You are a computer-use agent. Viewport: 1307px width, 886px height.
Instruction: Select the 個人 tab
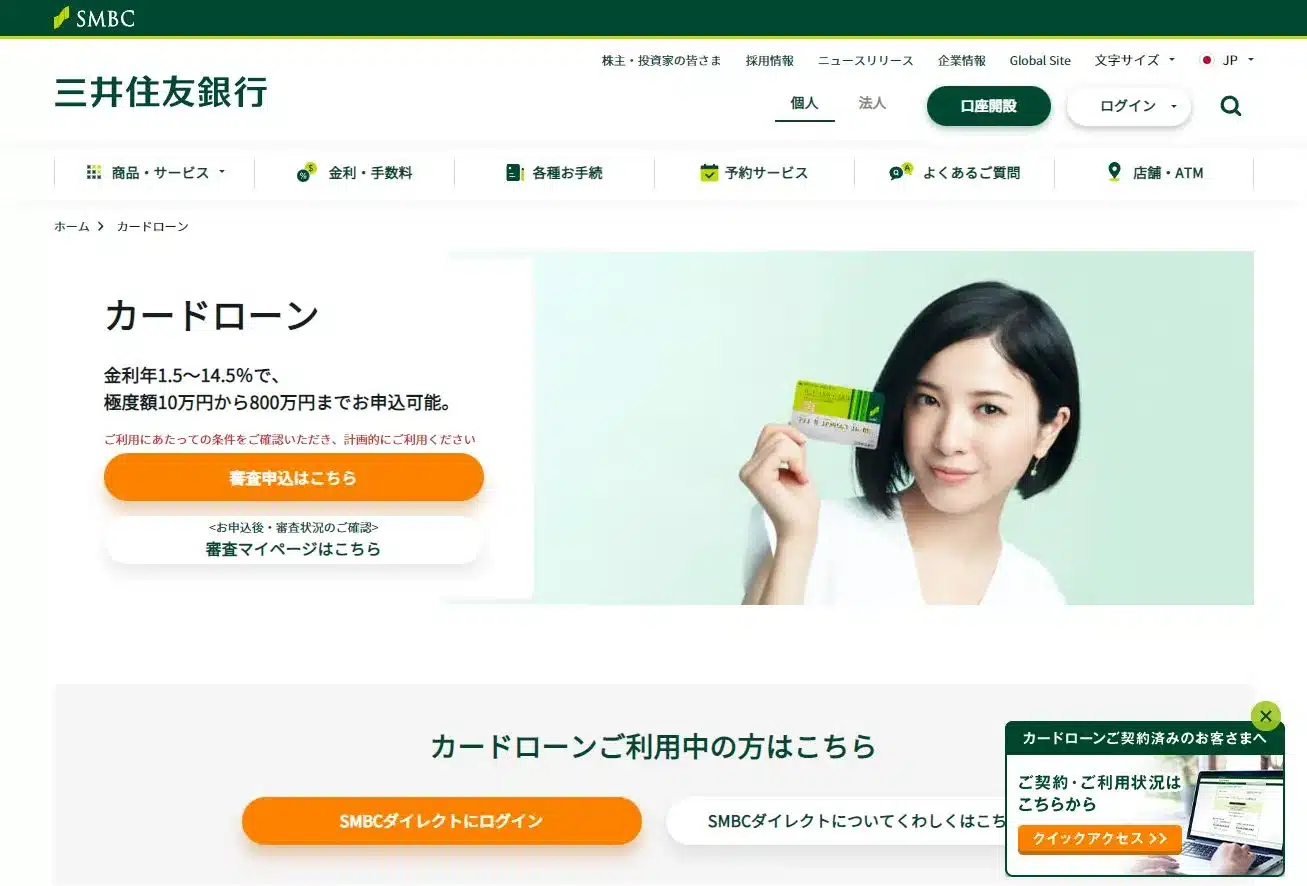(x=804, y=103)
